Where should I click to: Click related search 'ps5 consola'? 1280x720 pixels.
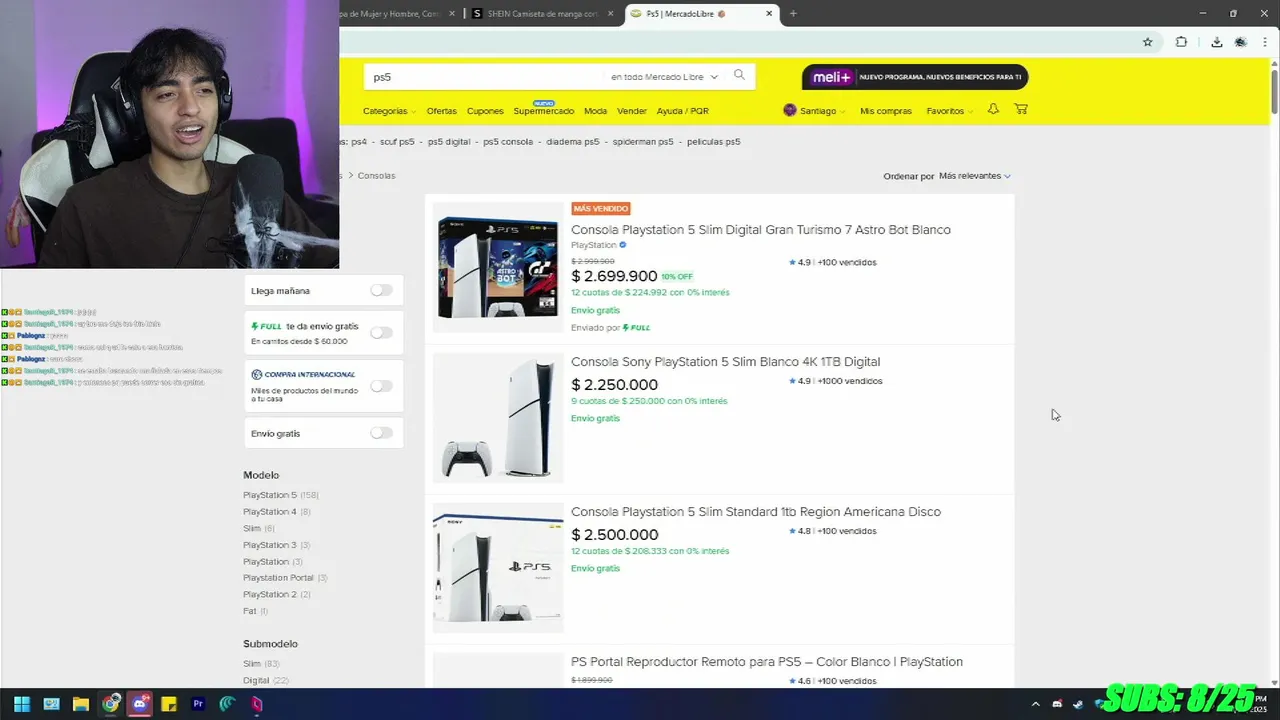click(508, 142)
